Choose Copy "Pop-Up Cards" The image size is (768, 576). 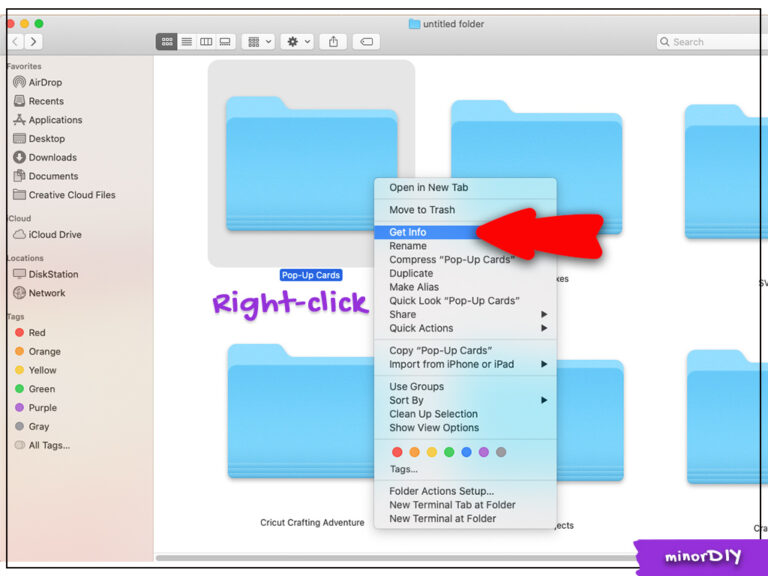[465, 351]
